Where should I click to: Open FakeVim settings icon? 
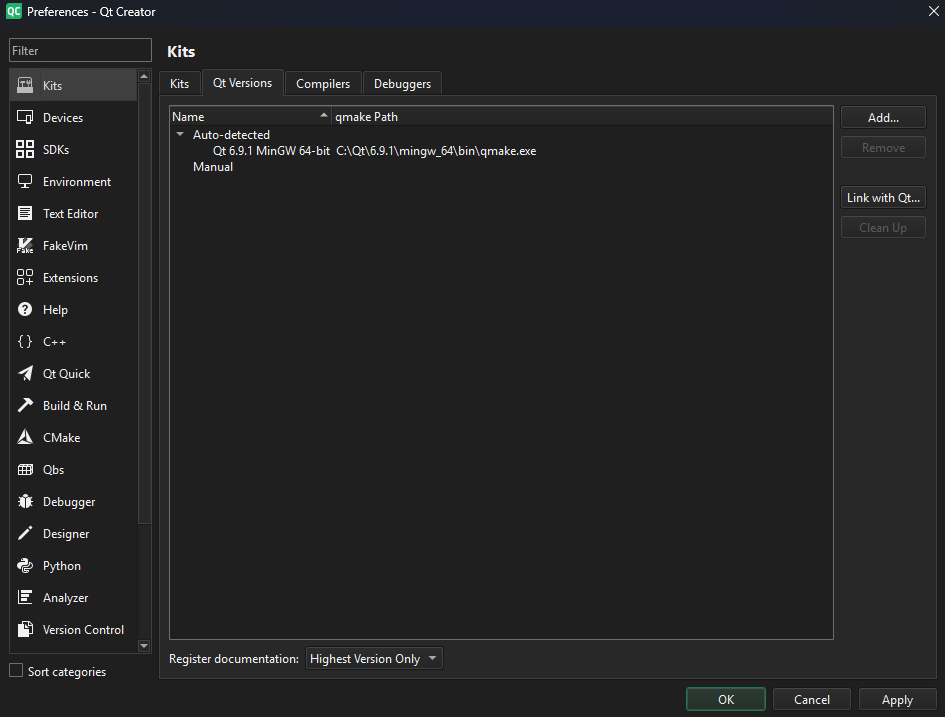point(25,246)
